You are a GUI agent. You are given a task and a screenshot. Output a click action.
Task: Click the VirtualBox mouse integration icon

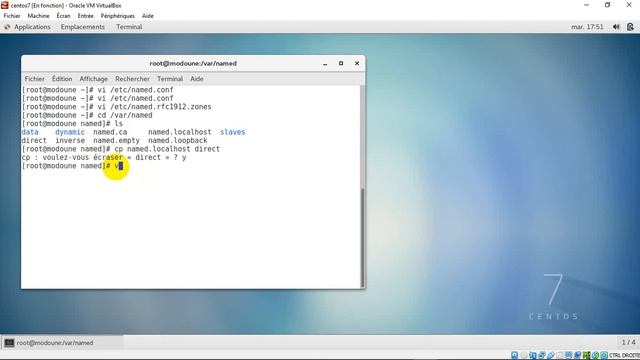[x=596, y=356]
